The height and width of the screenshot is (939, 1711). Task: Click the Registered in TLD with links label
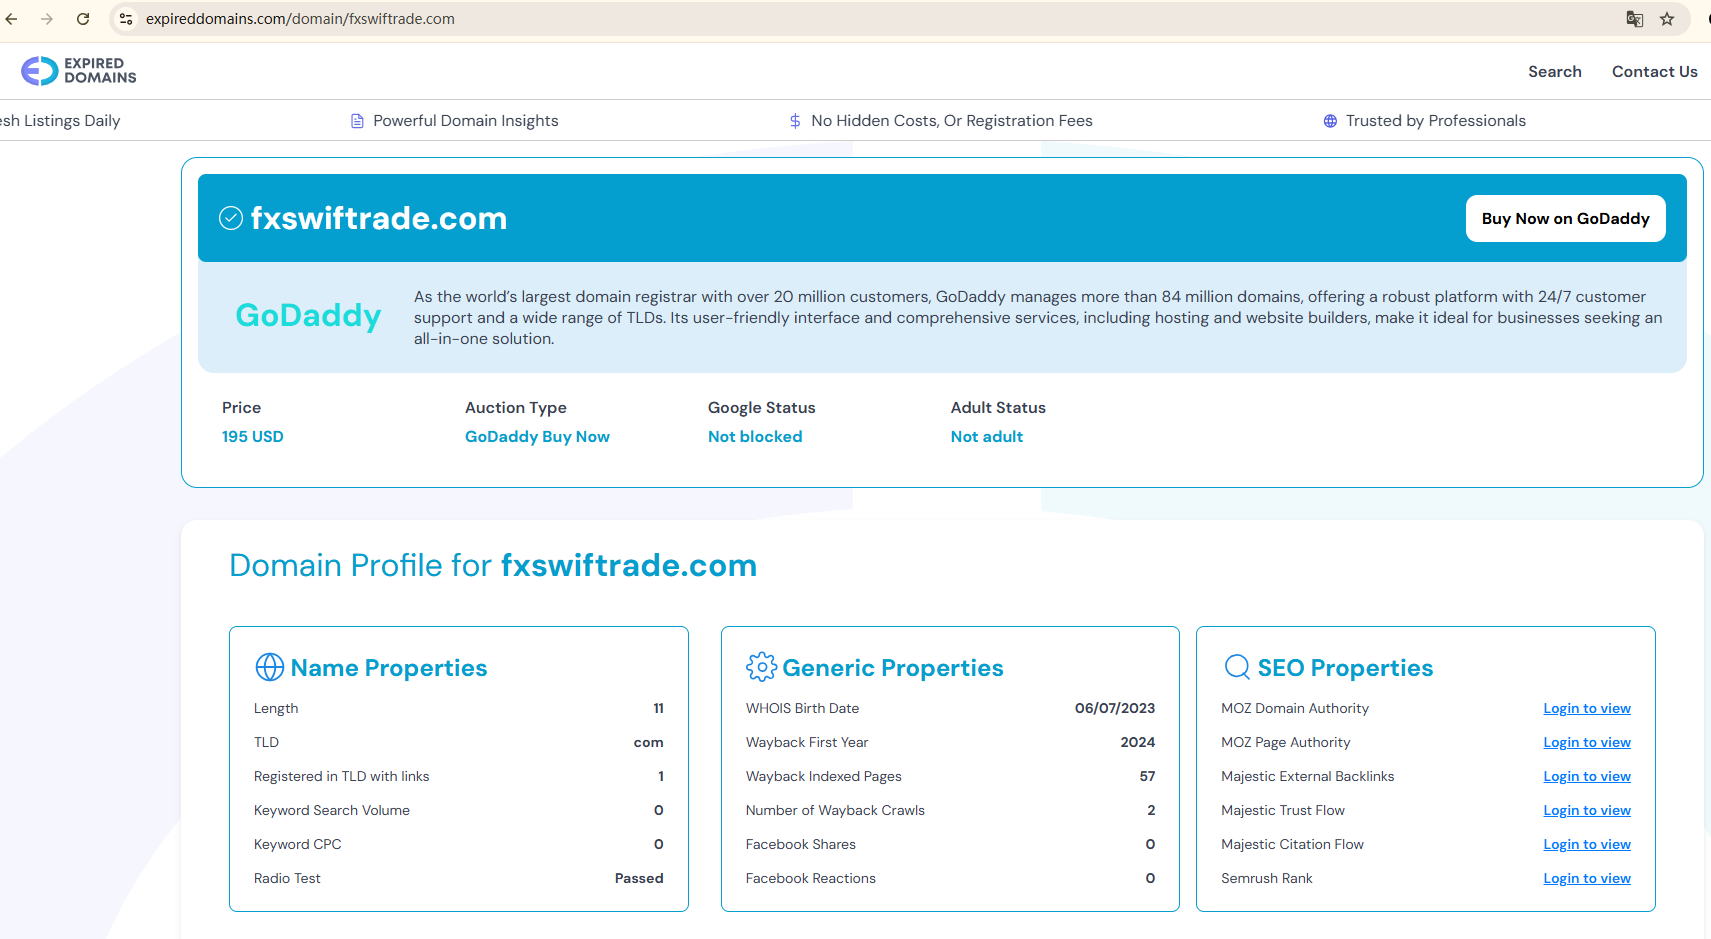pos(342,777)
